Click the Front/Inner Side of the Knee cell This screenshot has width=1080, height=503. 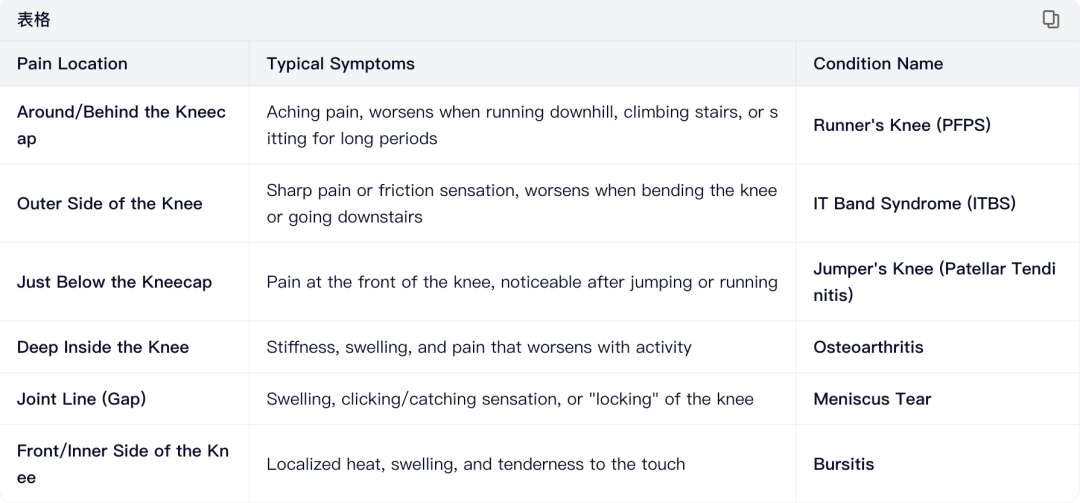click(x=122, y=464)
